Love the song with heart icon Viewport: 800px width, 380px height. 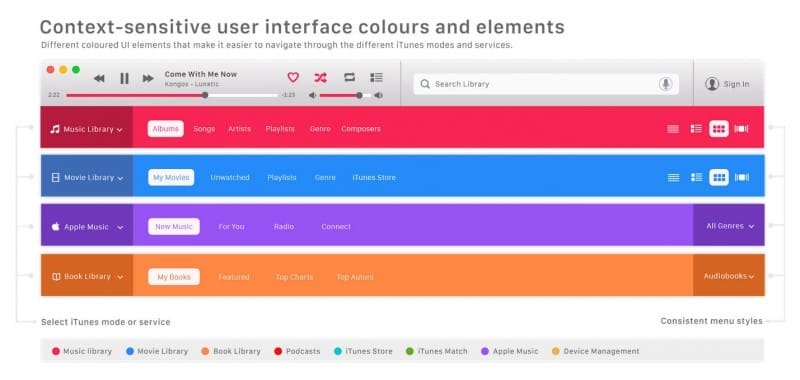(x=293, y=78)
